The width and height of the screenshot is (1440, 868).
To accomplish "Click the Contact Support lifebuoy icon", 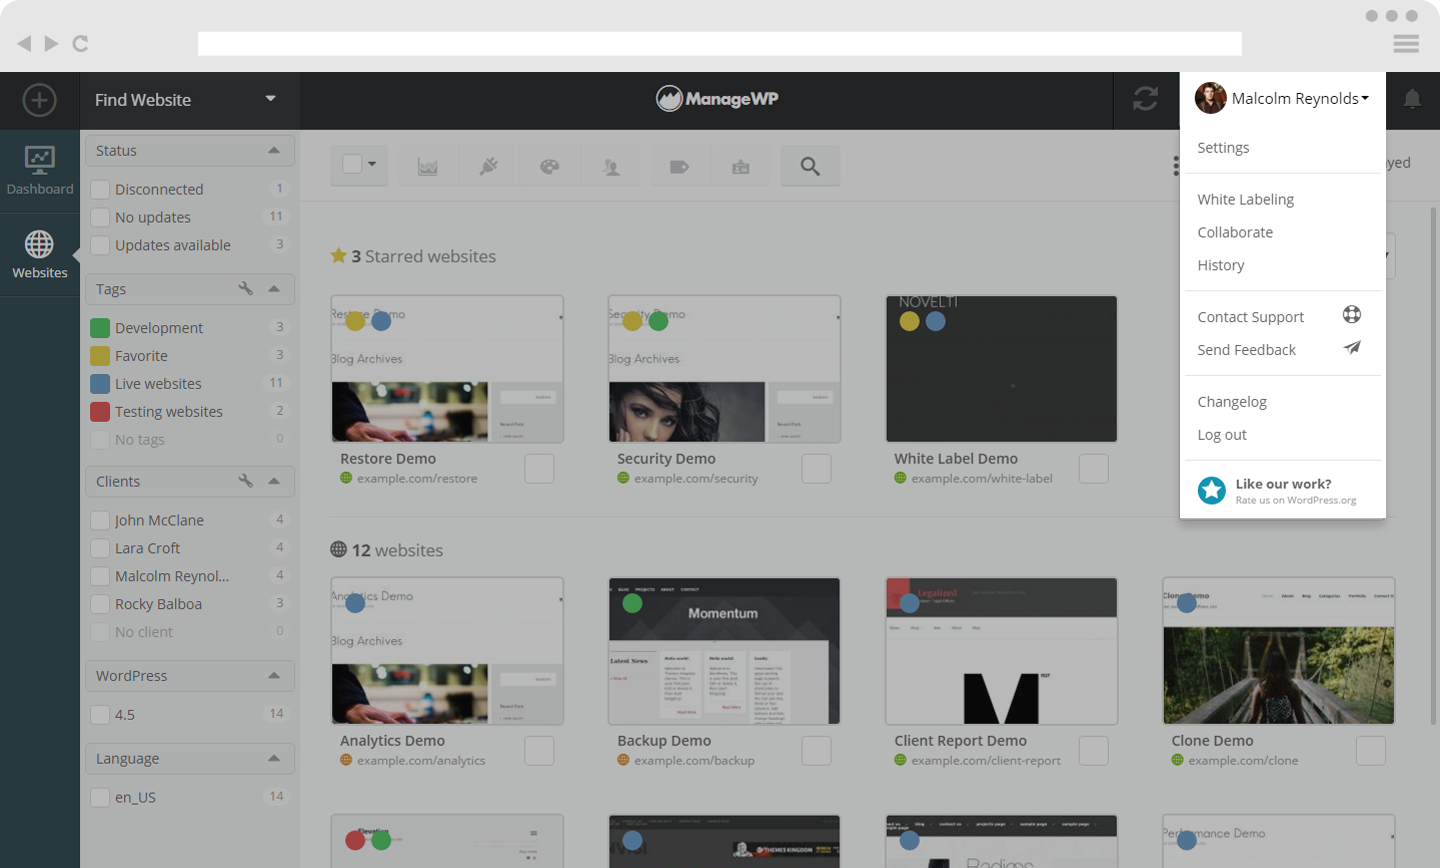I will [x=1352, y=315].
